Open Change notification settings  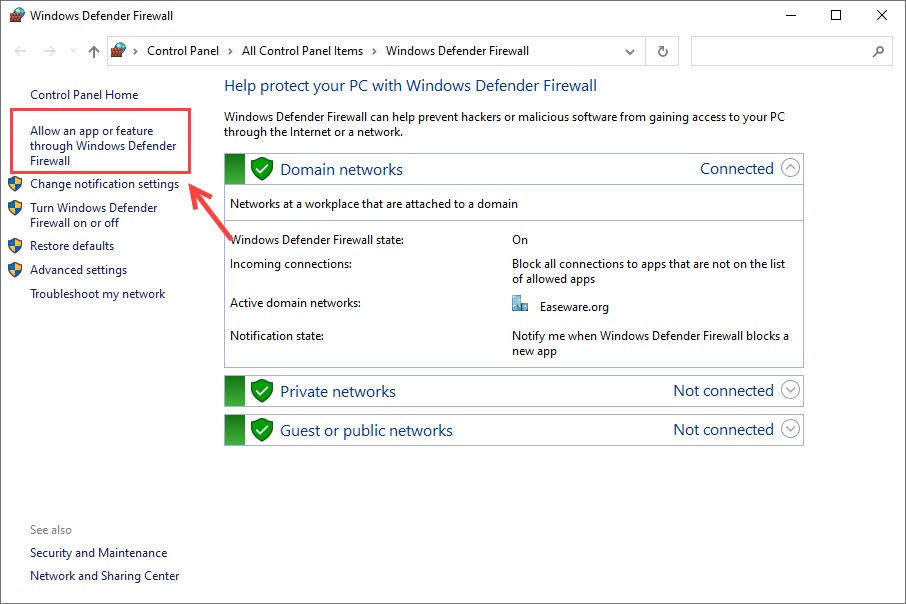pos(105,184)
